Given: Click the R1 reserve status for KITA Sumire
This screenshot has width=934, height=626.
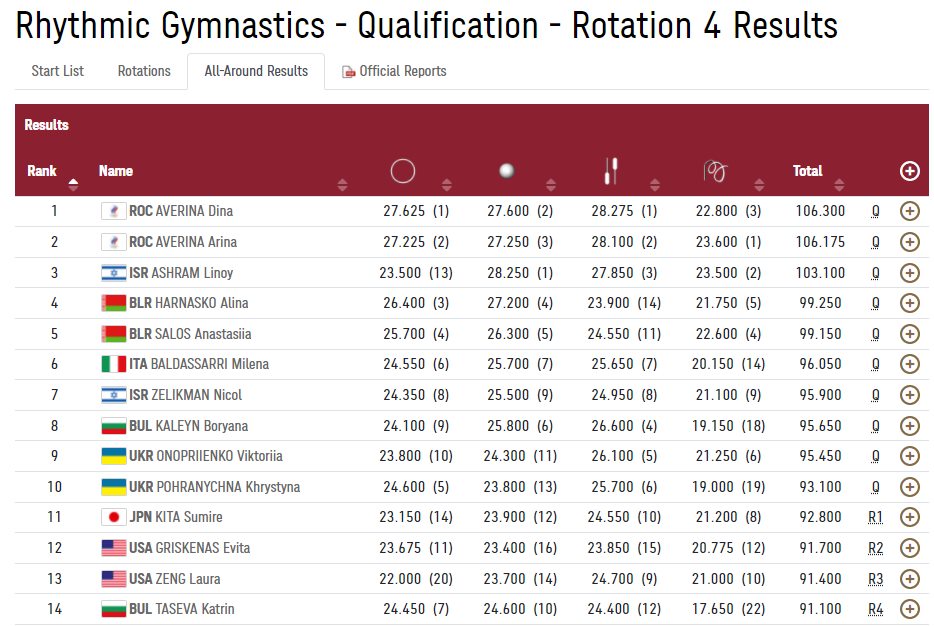Looking at the screenshot, I should coord(875,517).
